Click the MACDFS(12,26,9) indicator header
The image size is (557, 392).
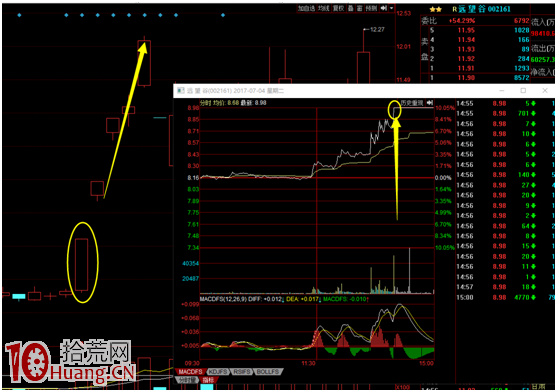223,299
